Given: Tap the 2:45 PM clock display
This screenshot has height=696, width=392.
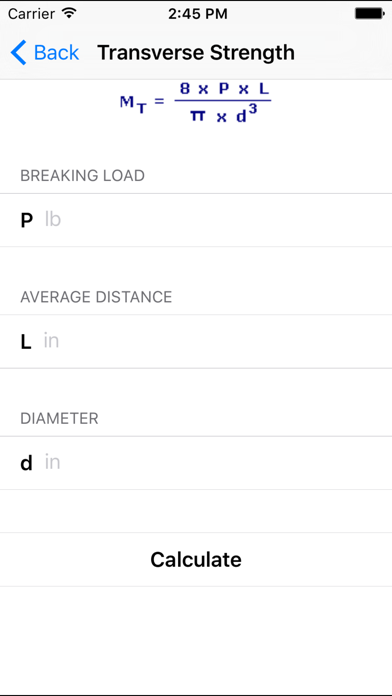Looking at the screenshot, I should point(198,14).
